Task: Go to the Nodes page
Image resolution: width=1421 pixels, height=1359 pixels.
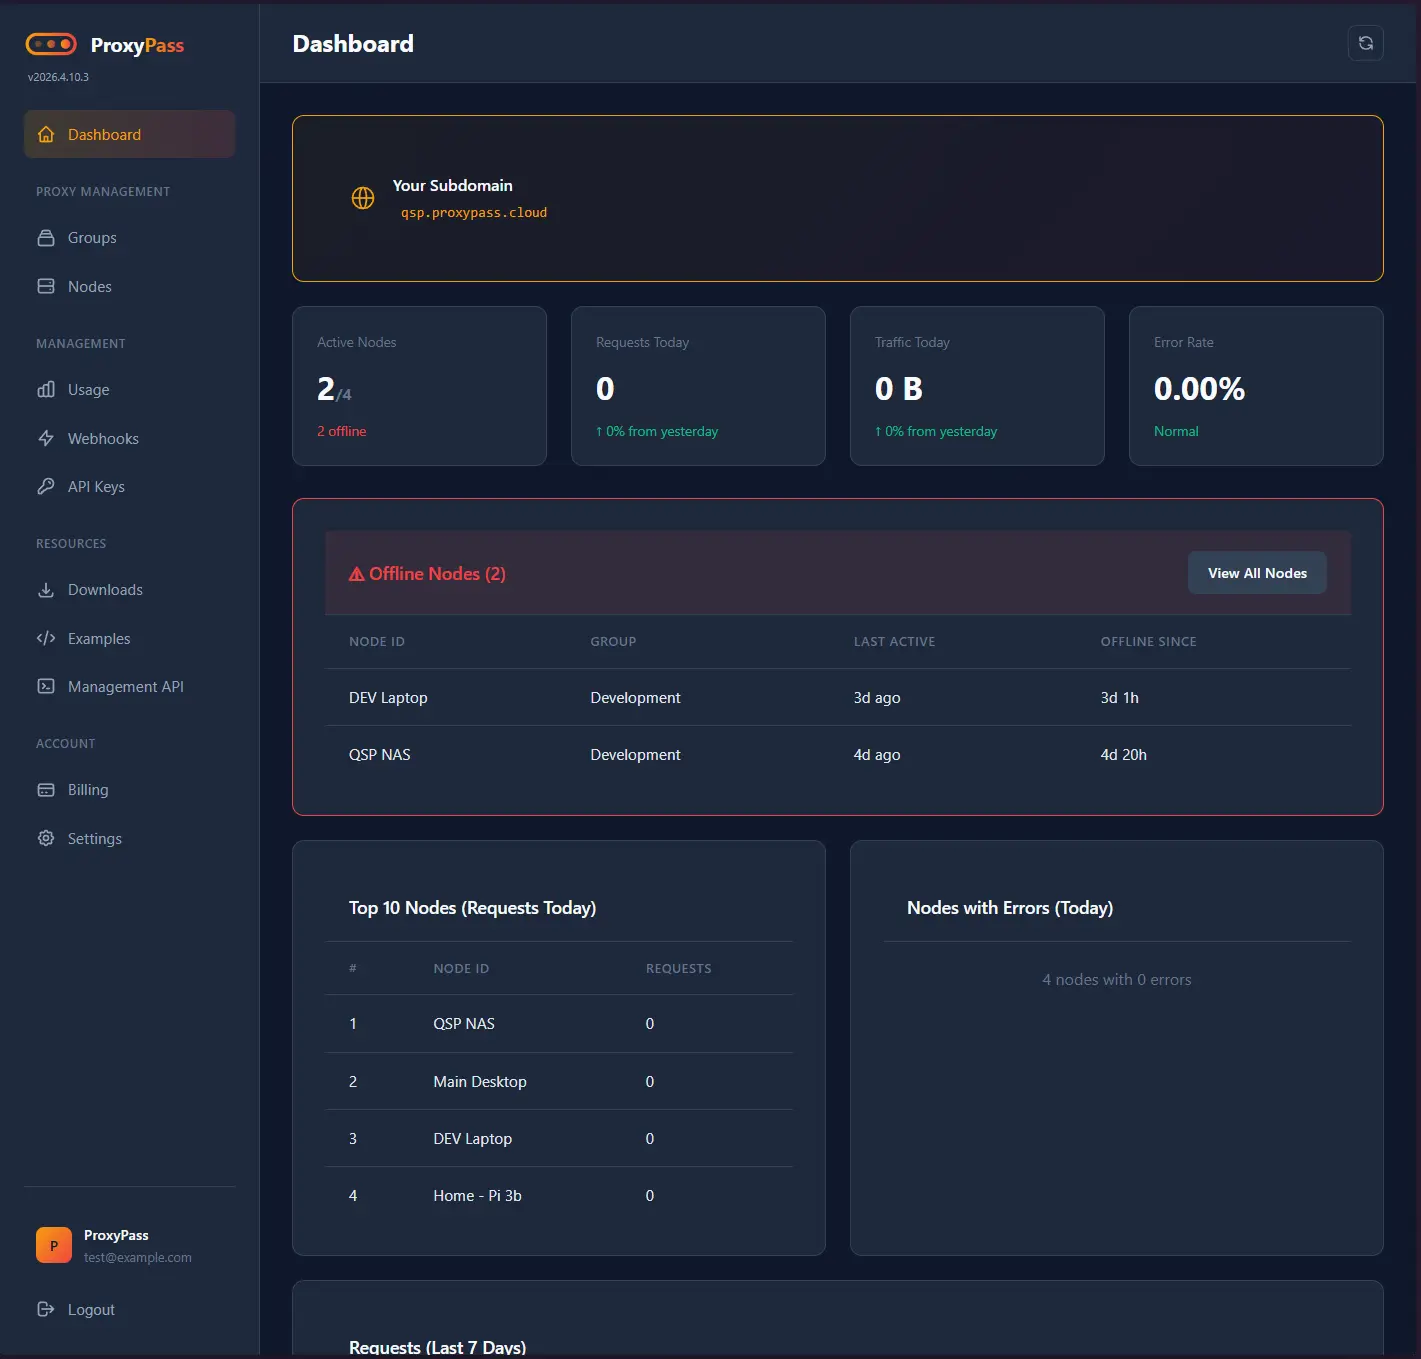Action: 130,287
